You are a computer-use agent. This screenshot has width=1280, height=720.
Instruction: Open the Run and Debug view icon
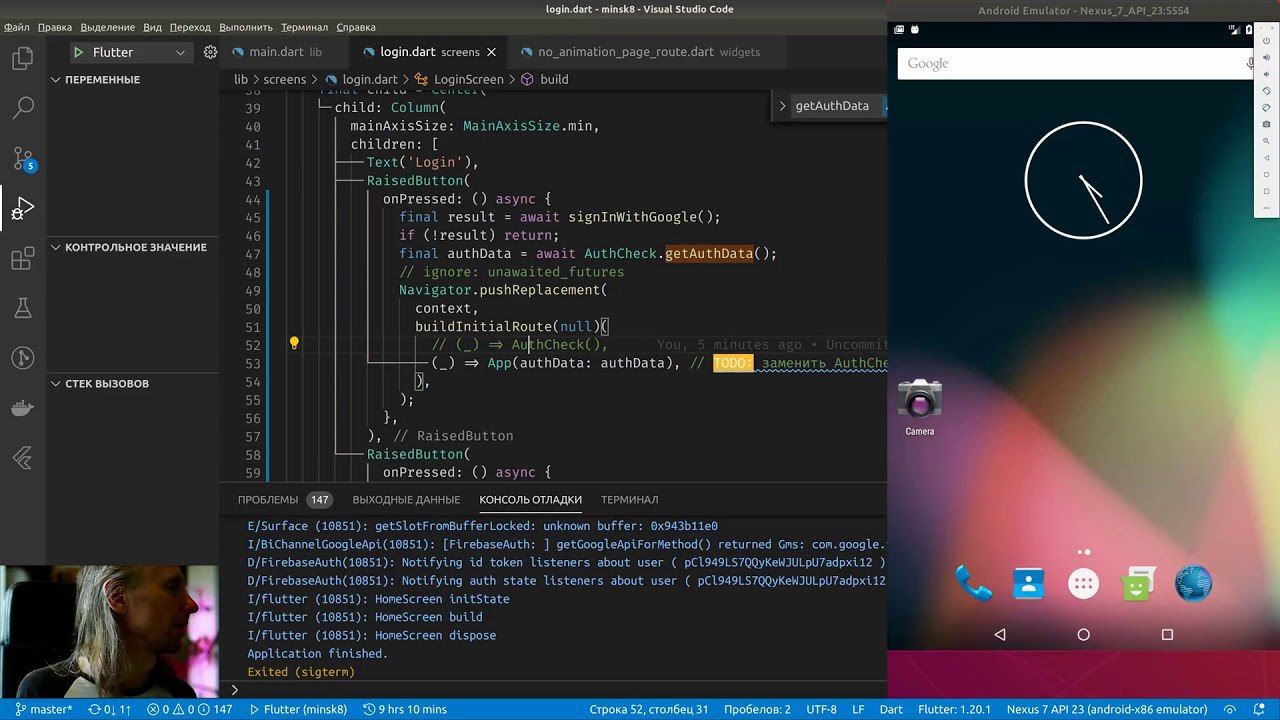(22, 210)
